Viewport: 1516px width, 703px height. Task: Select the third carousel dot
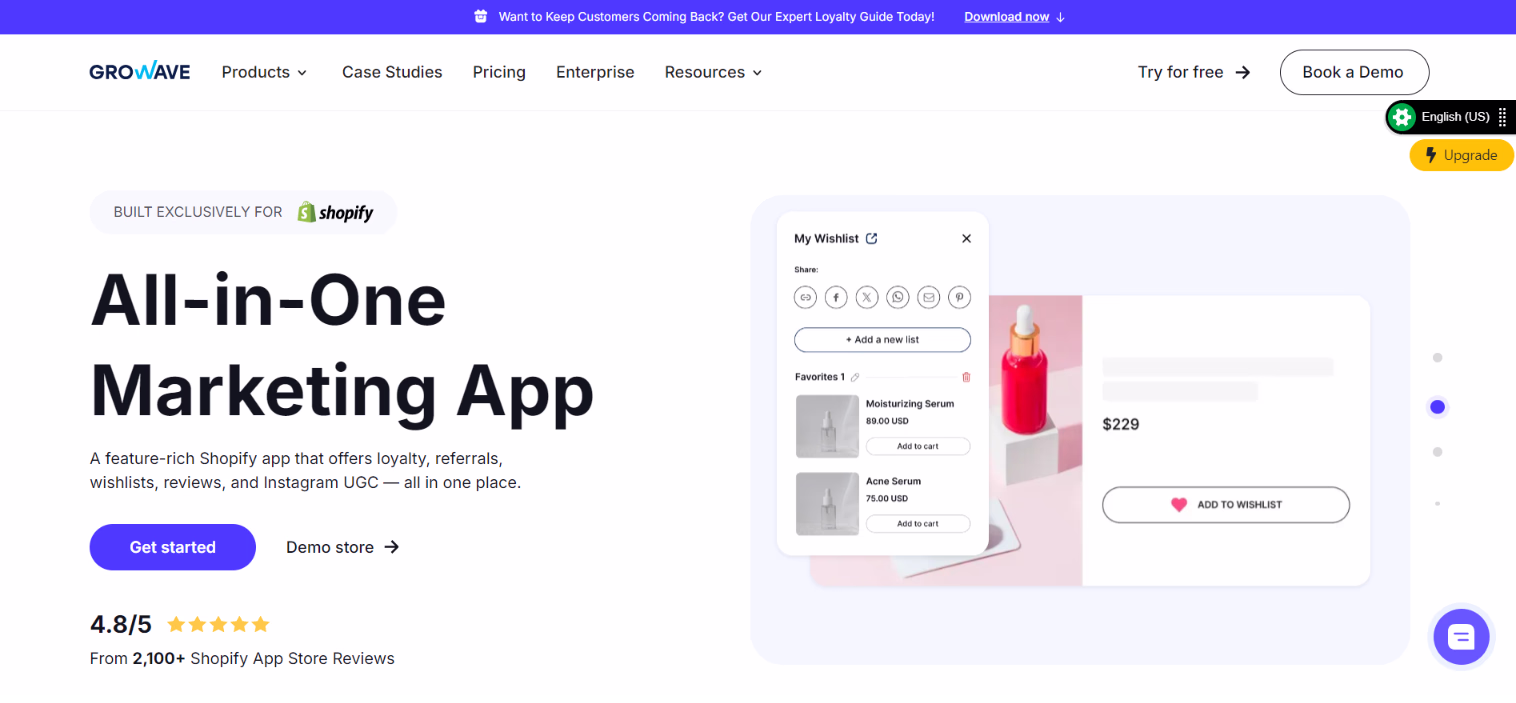tap(1437, 452)
